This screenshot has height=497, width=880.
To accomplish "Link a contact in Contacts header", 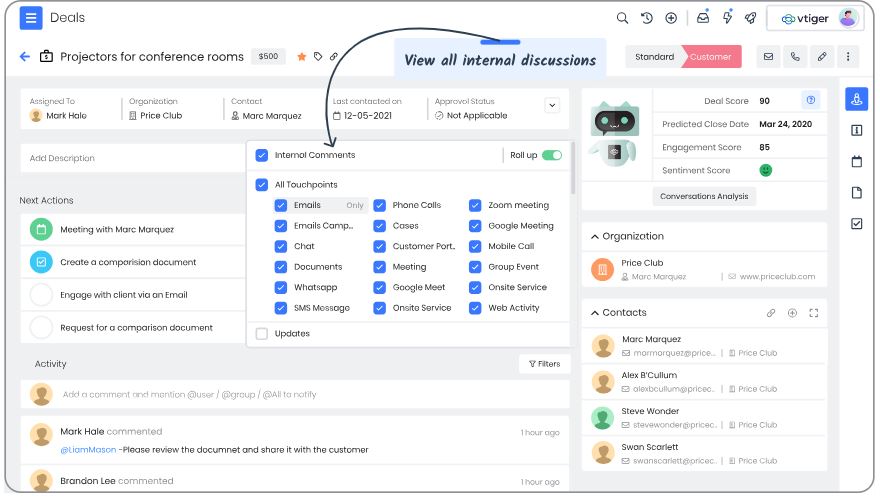I will (771, 313).
